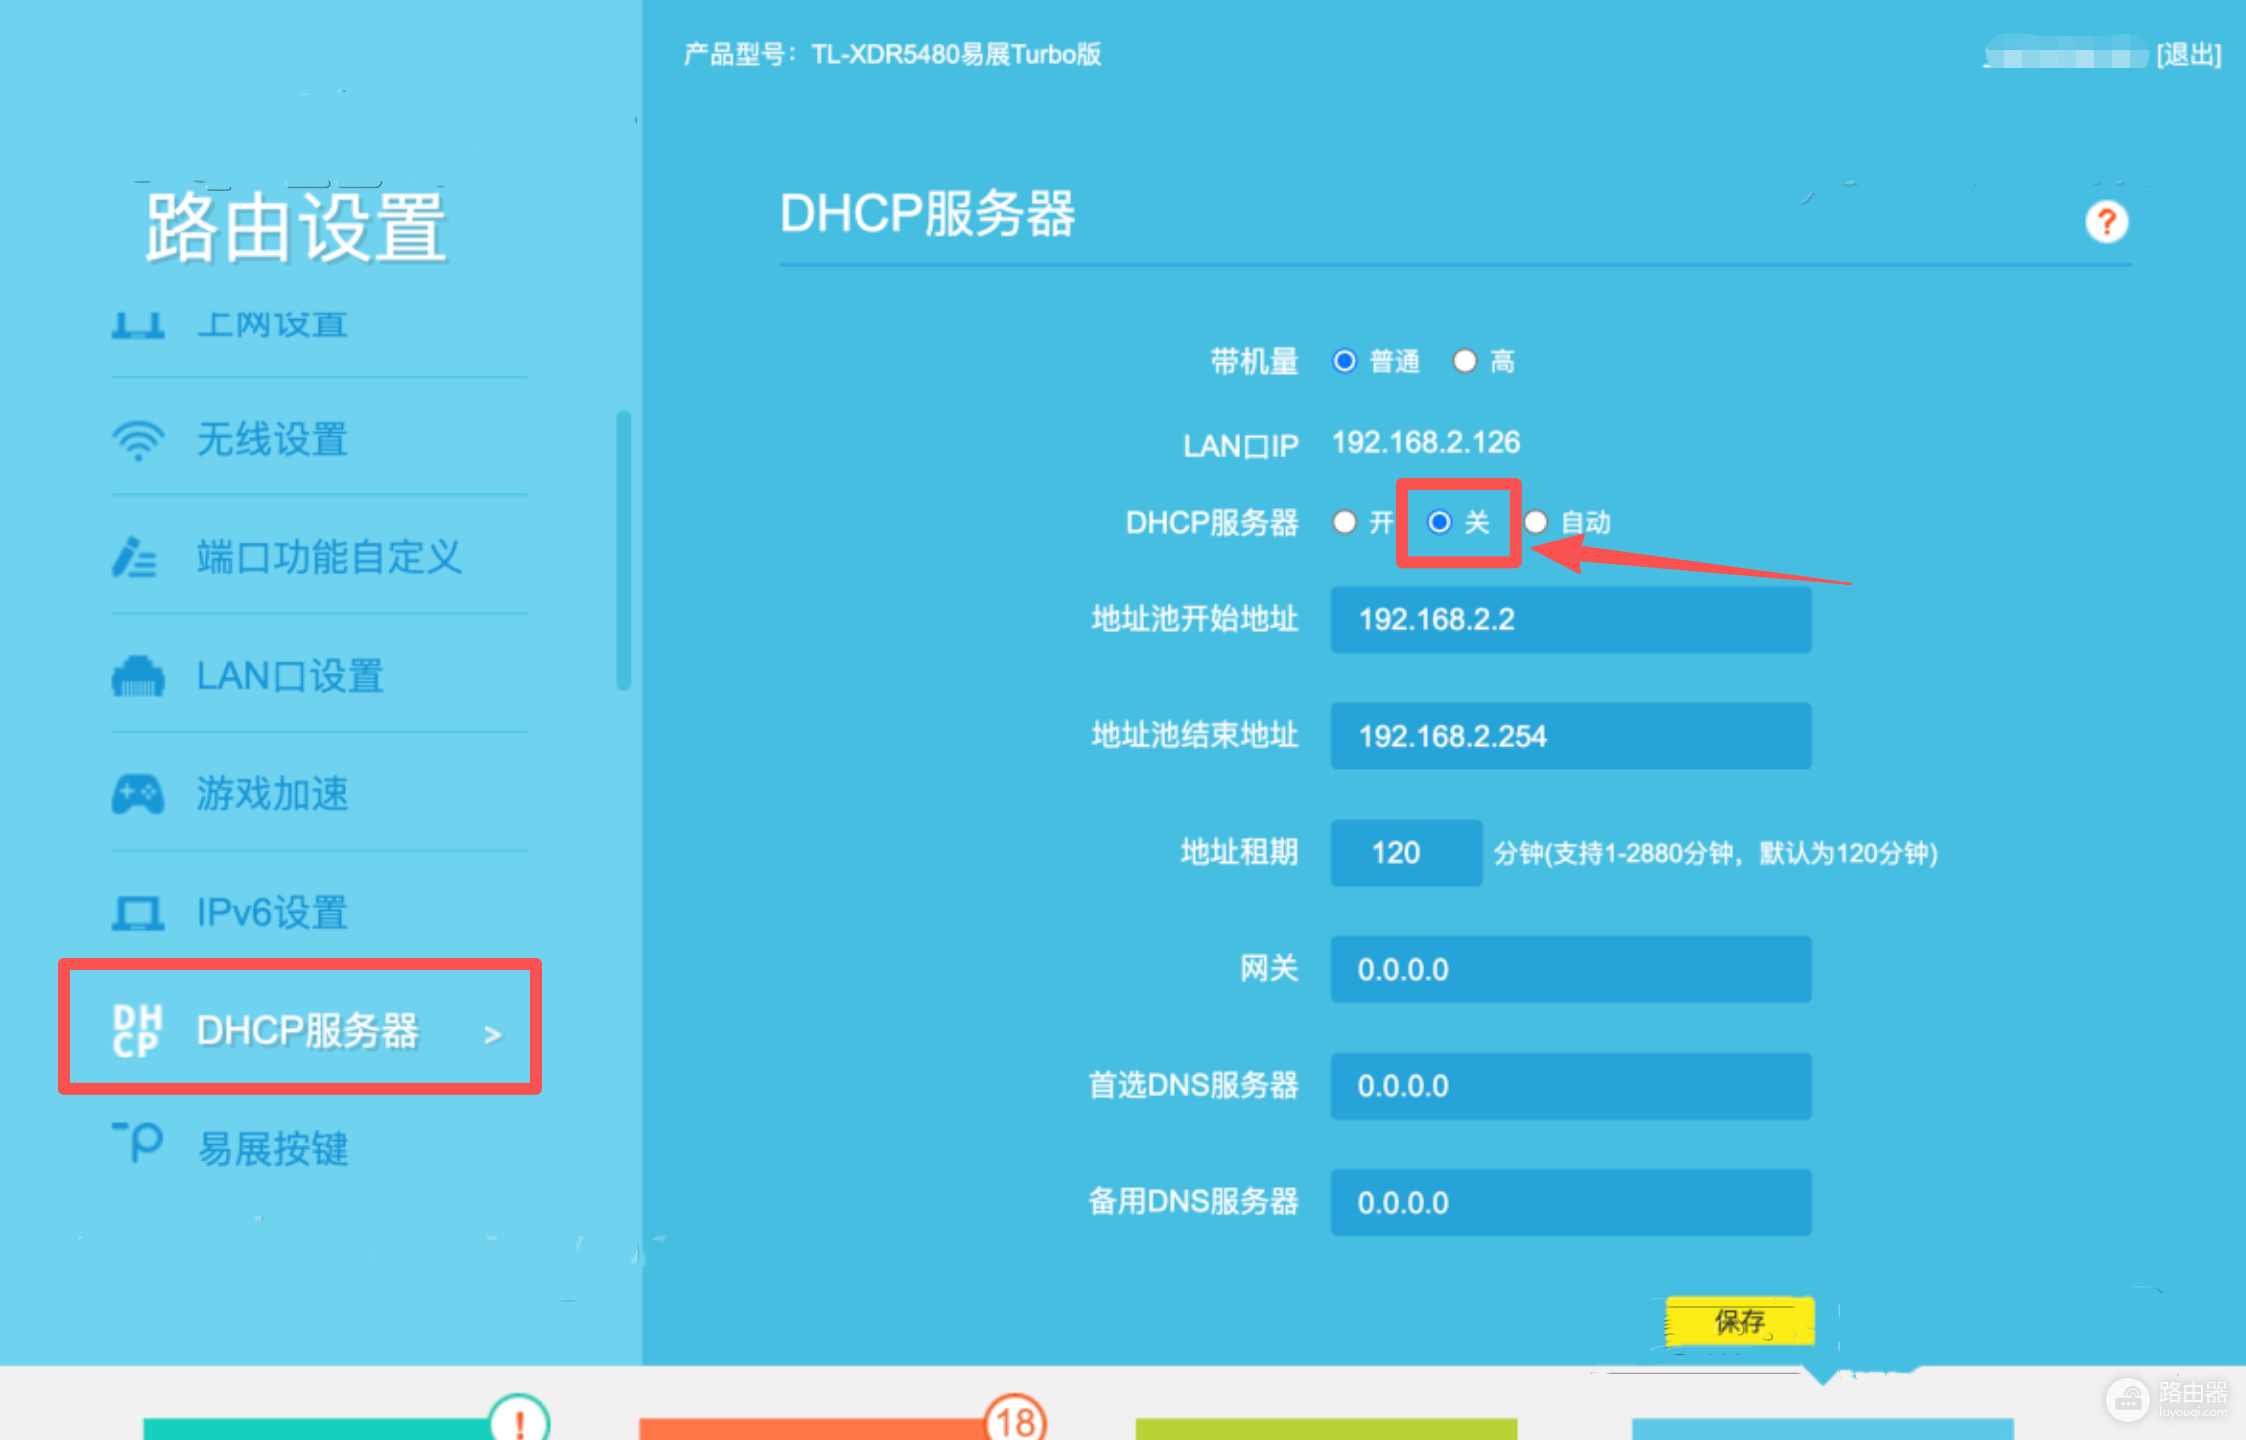Image resolution: width=2246 pixels, height=1440 pixels.
Task: Click the sidebar vertical scrollbar
Action: coord(624,550)
